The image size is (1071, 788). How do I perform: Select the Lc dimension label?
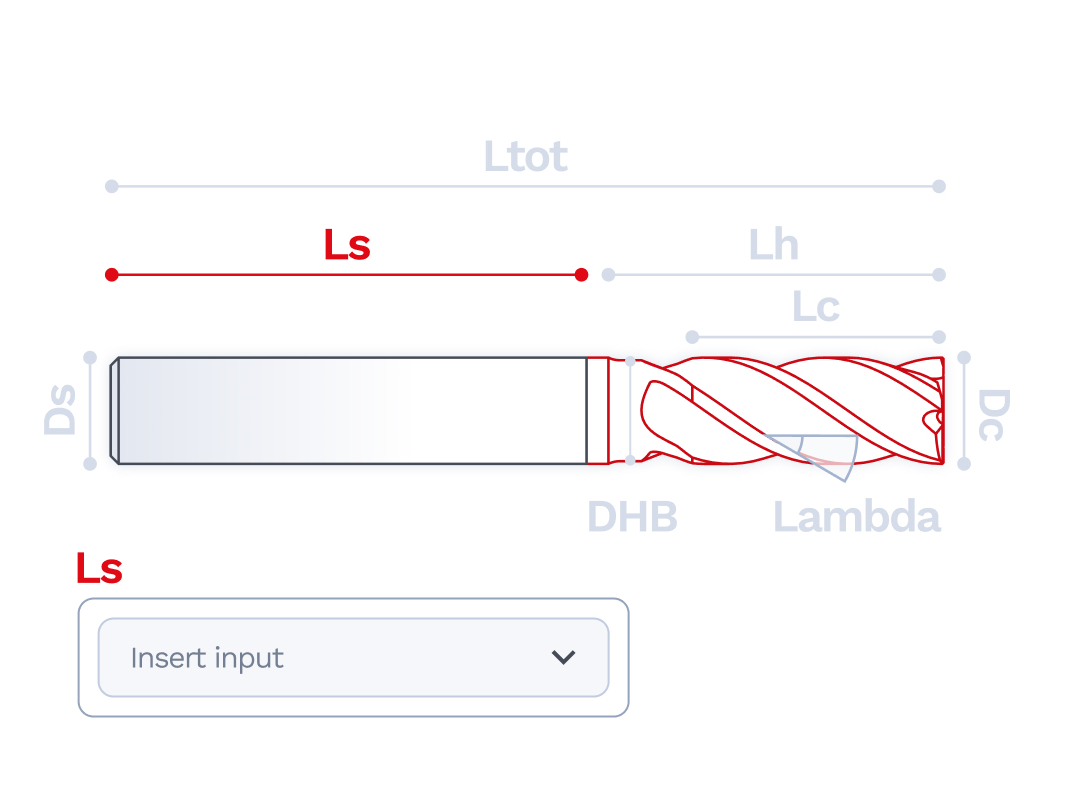816,307
